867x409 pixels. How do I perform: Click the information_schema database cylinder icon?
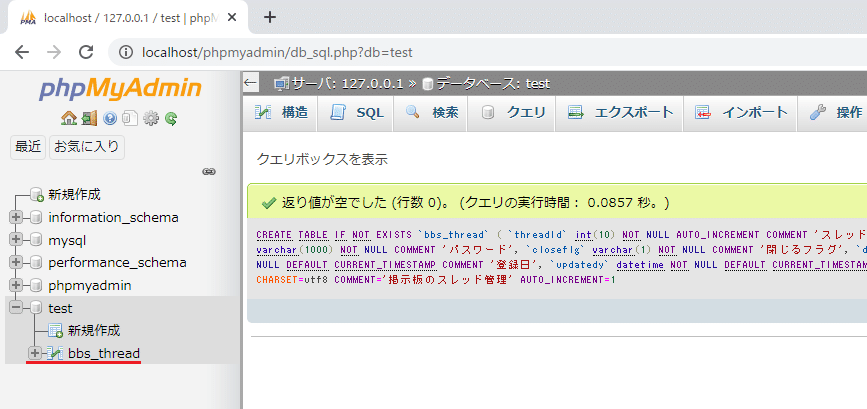(36, 217)
